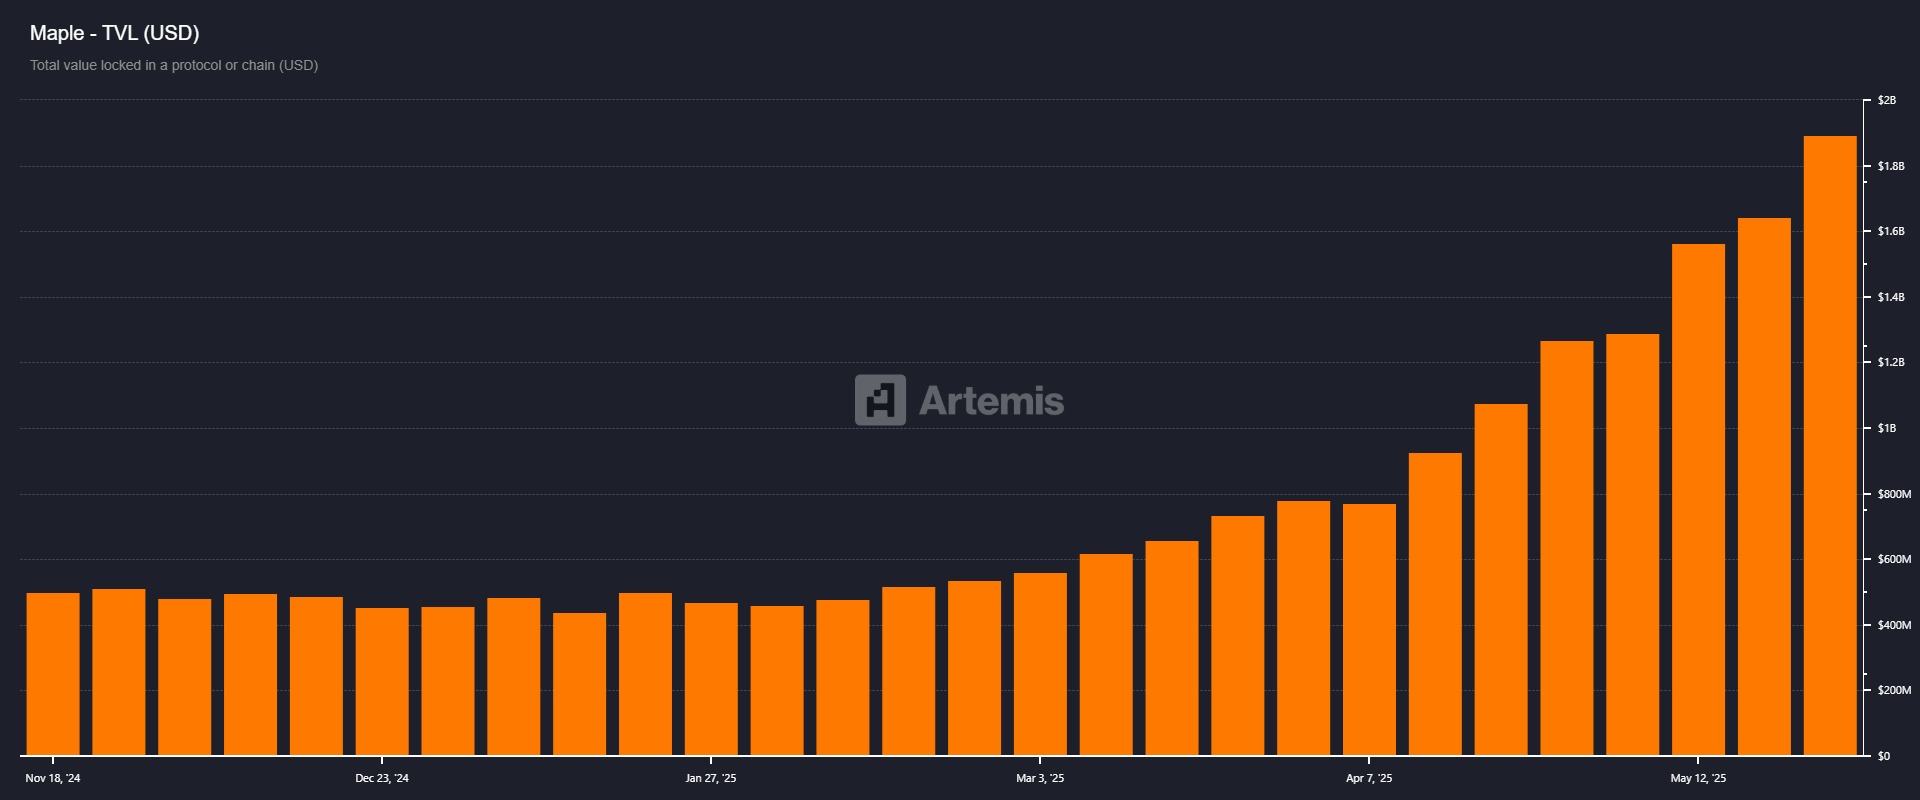This screenshot has height=800, width=1920.
Task: Click the May 12, '25 x-axis date label
Action: click(1698, 778)
